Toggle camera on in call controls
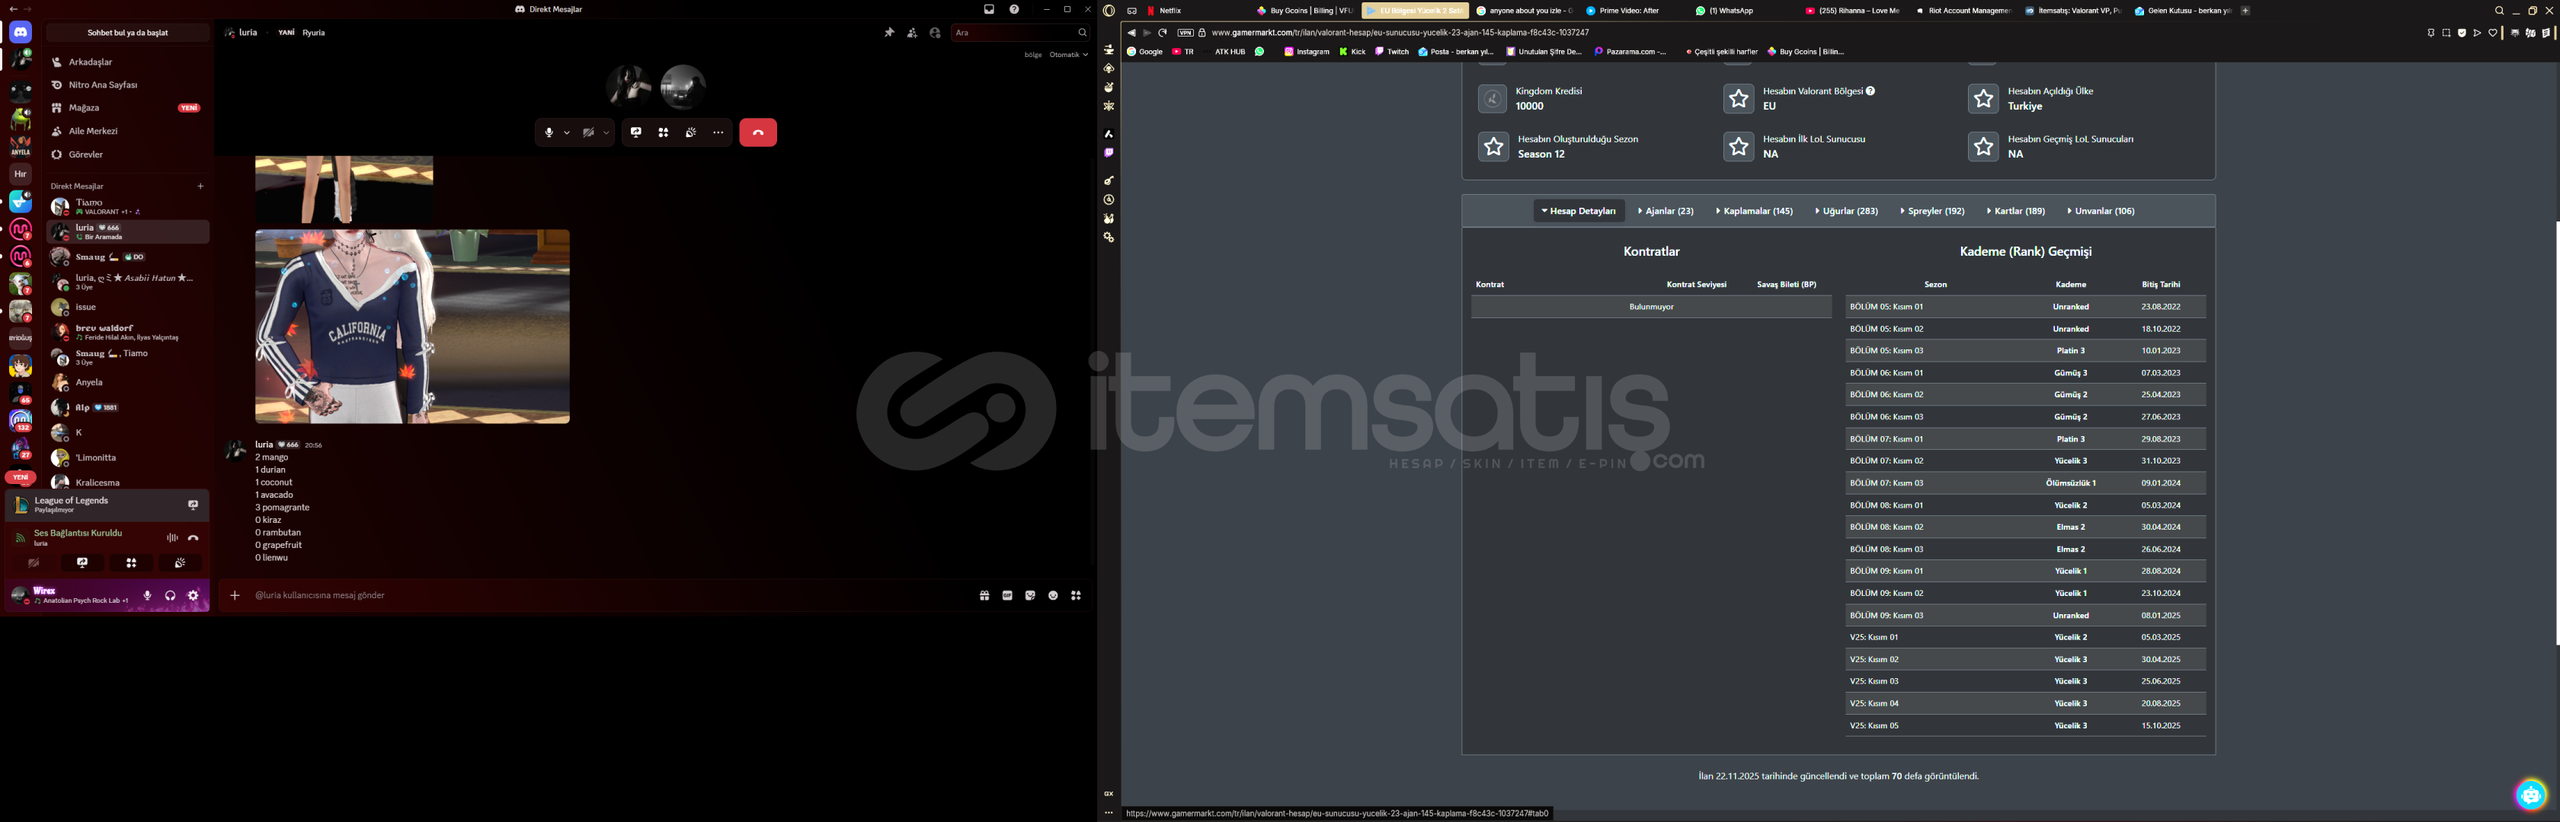Viewport: 2560px width, 822px height. 589,133
